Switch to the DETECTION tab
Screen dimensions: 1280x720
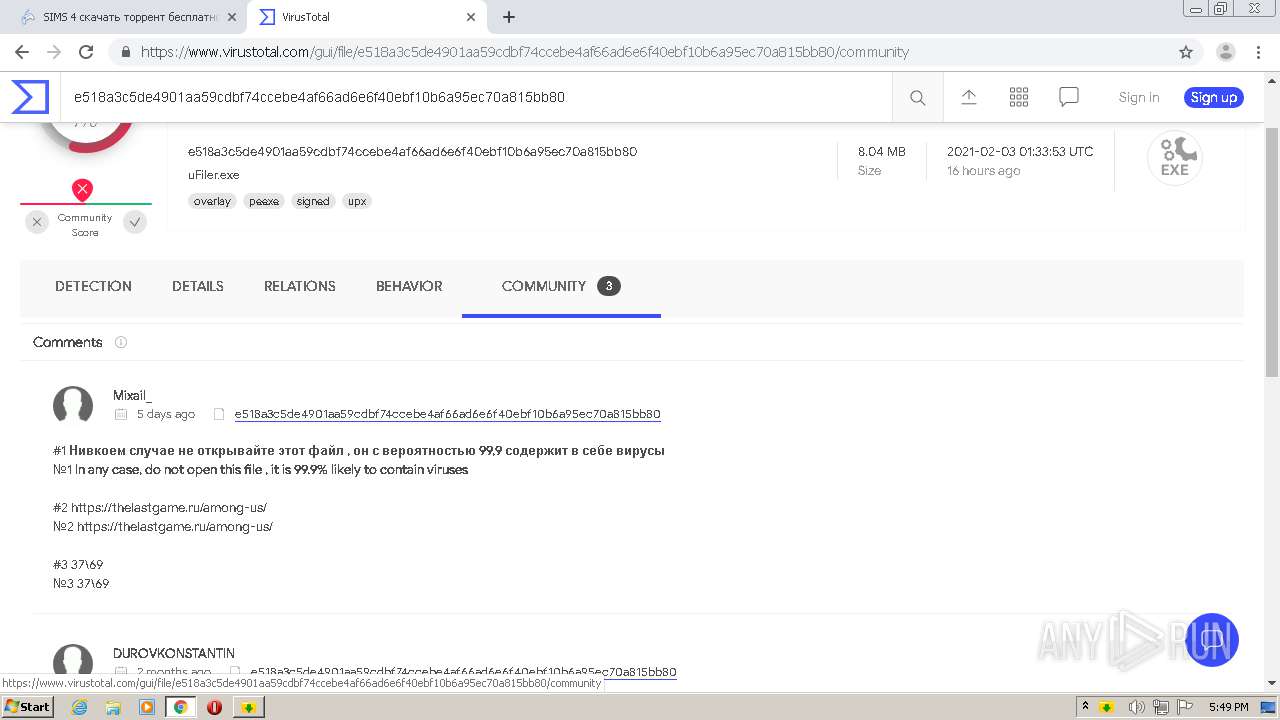coord(93,286)
